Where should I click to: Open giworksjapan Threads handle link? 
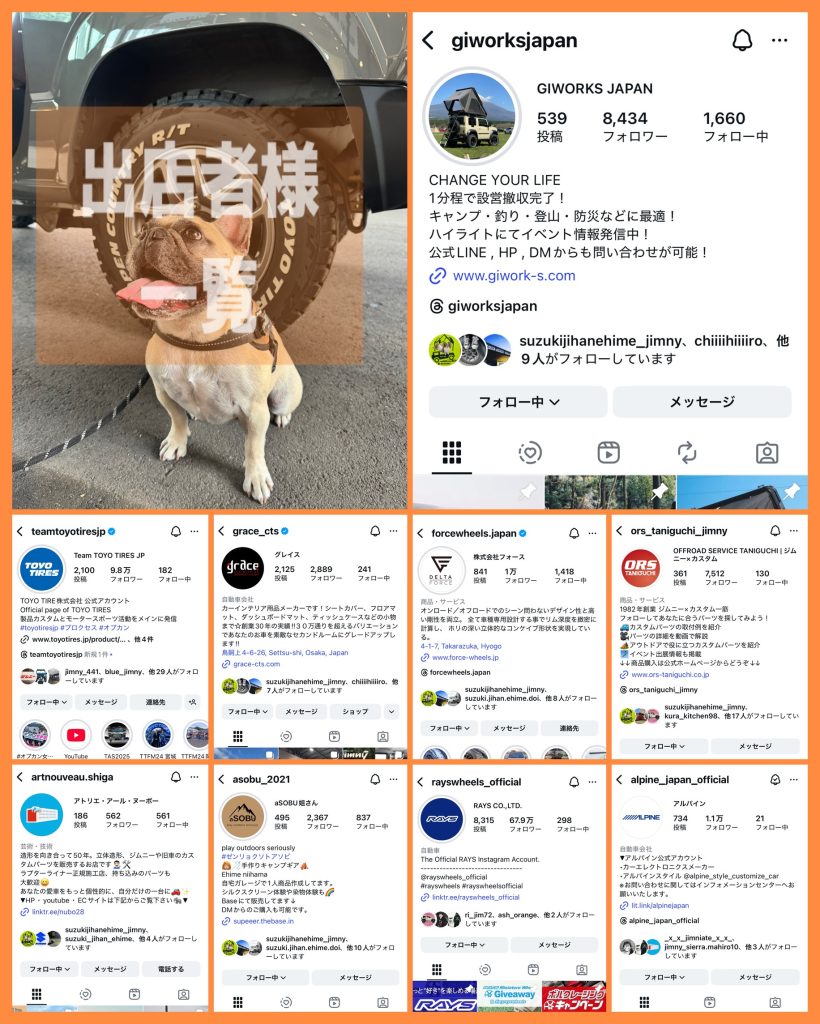click(x=492, y=306)
